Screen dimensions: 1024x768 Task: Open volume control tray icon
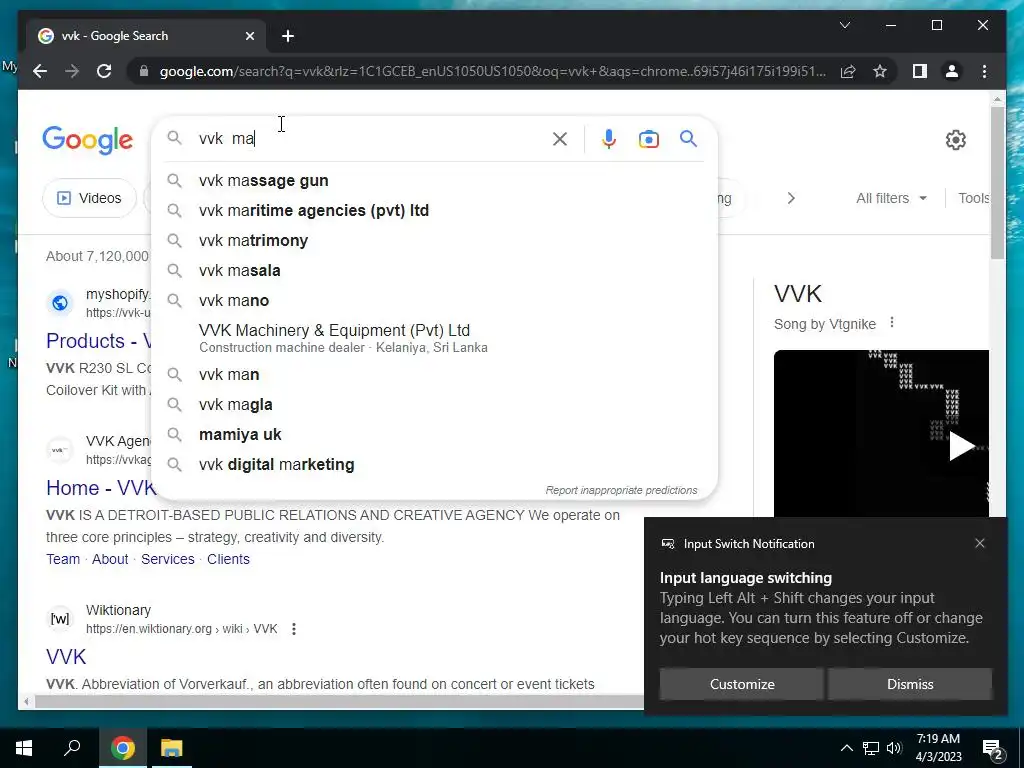coord(894,748)
